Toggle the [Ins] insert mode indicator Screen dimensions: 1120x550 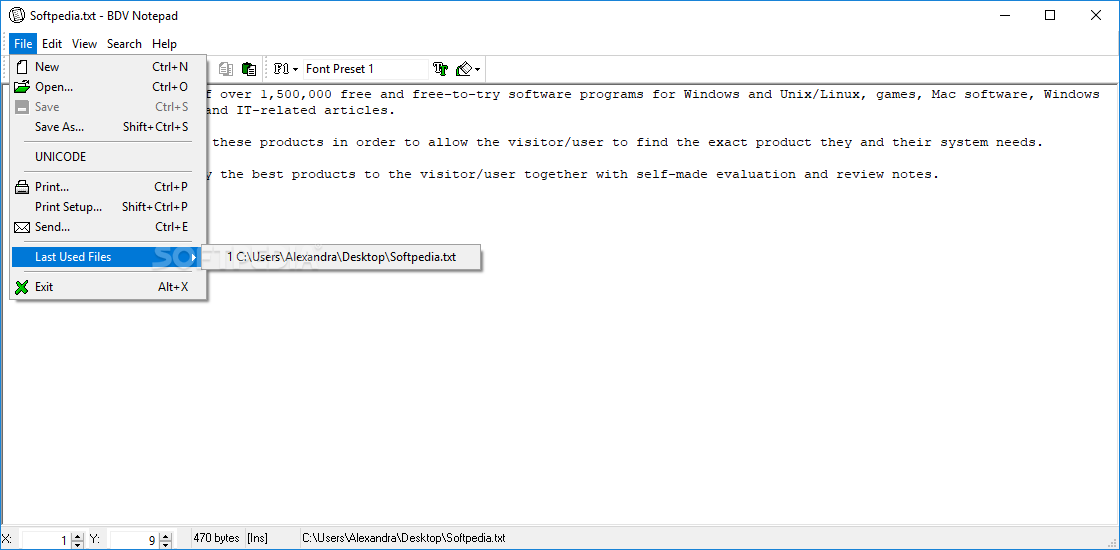coord(257,538)
